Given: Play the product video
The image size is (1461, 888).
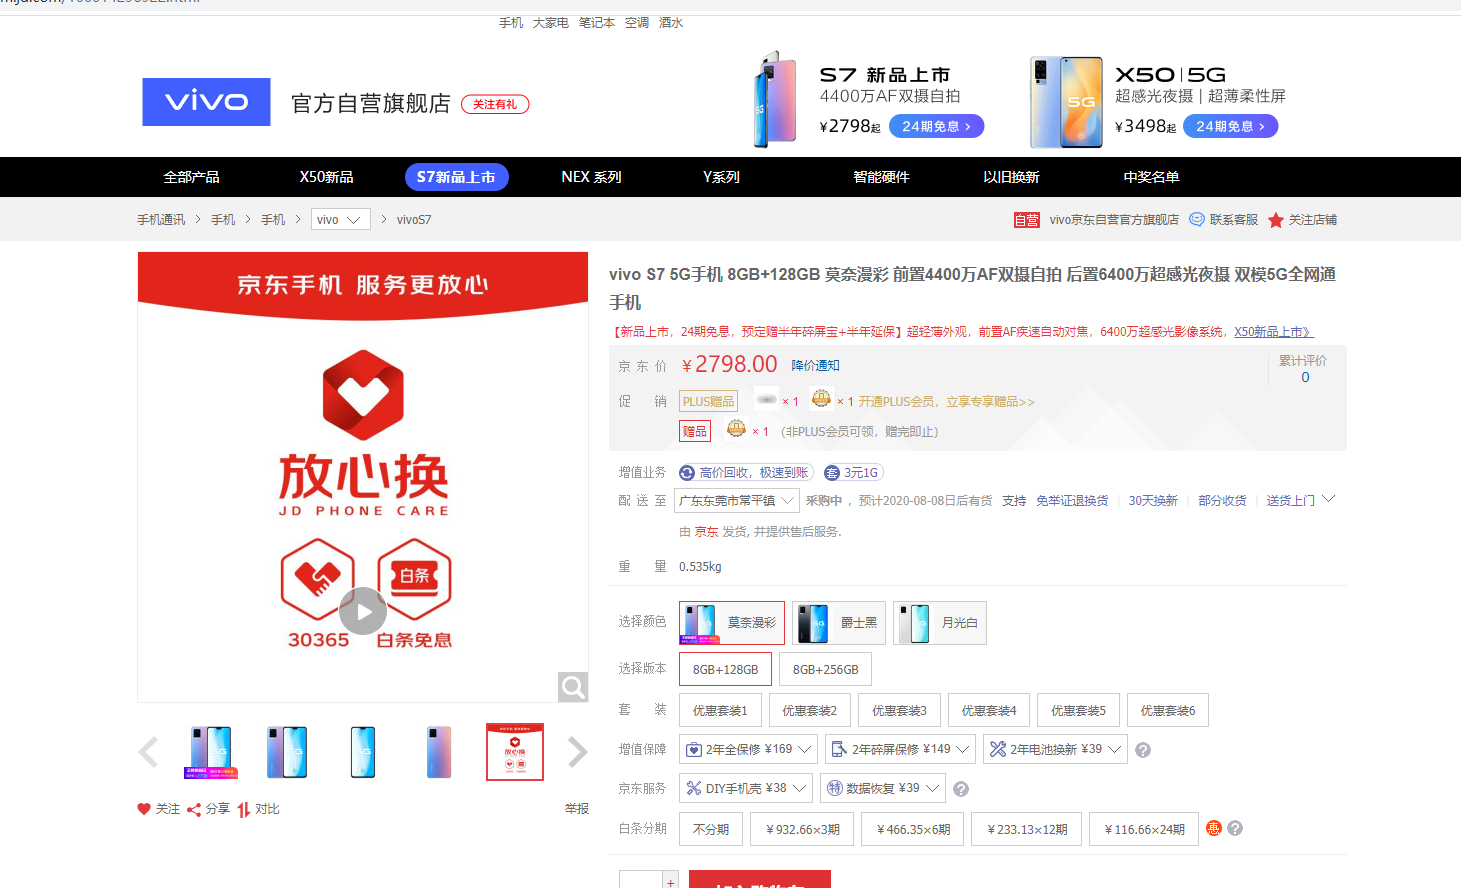Looking at the screenshot, I should point(363,611).
